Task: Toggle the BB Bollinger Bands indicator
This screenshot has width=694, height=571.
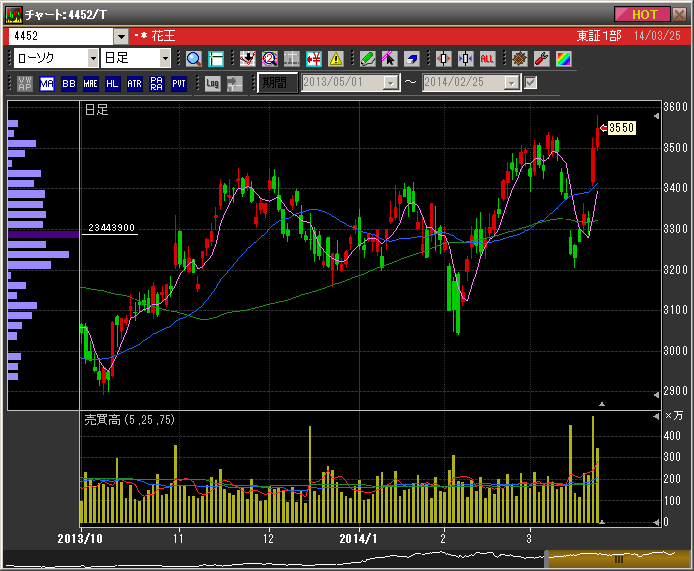Action: pyautogui.click(x=69, y=84)
